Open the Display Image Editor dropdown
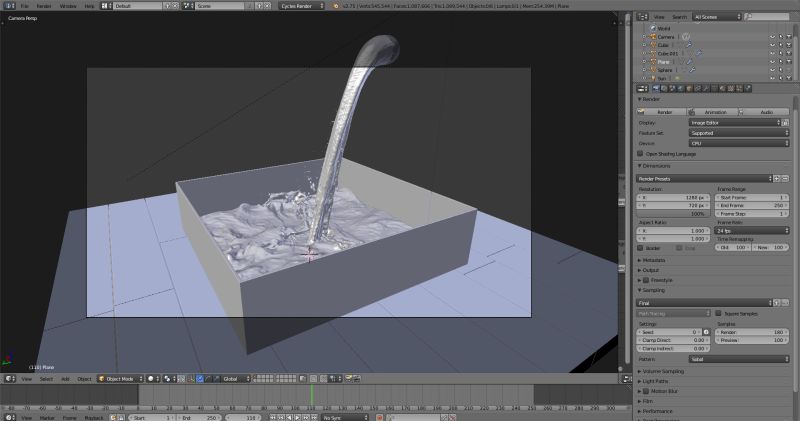The height and width of the screenshot is (421, 800). [735, 122]
